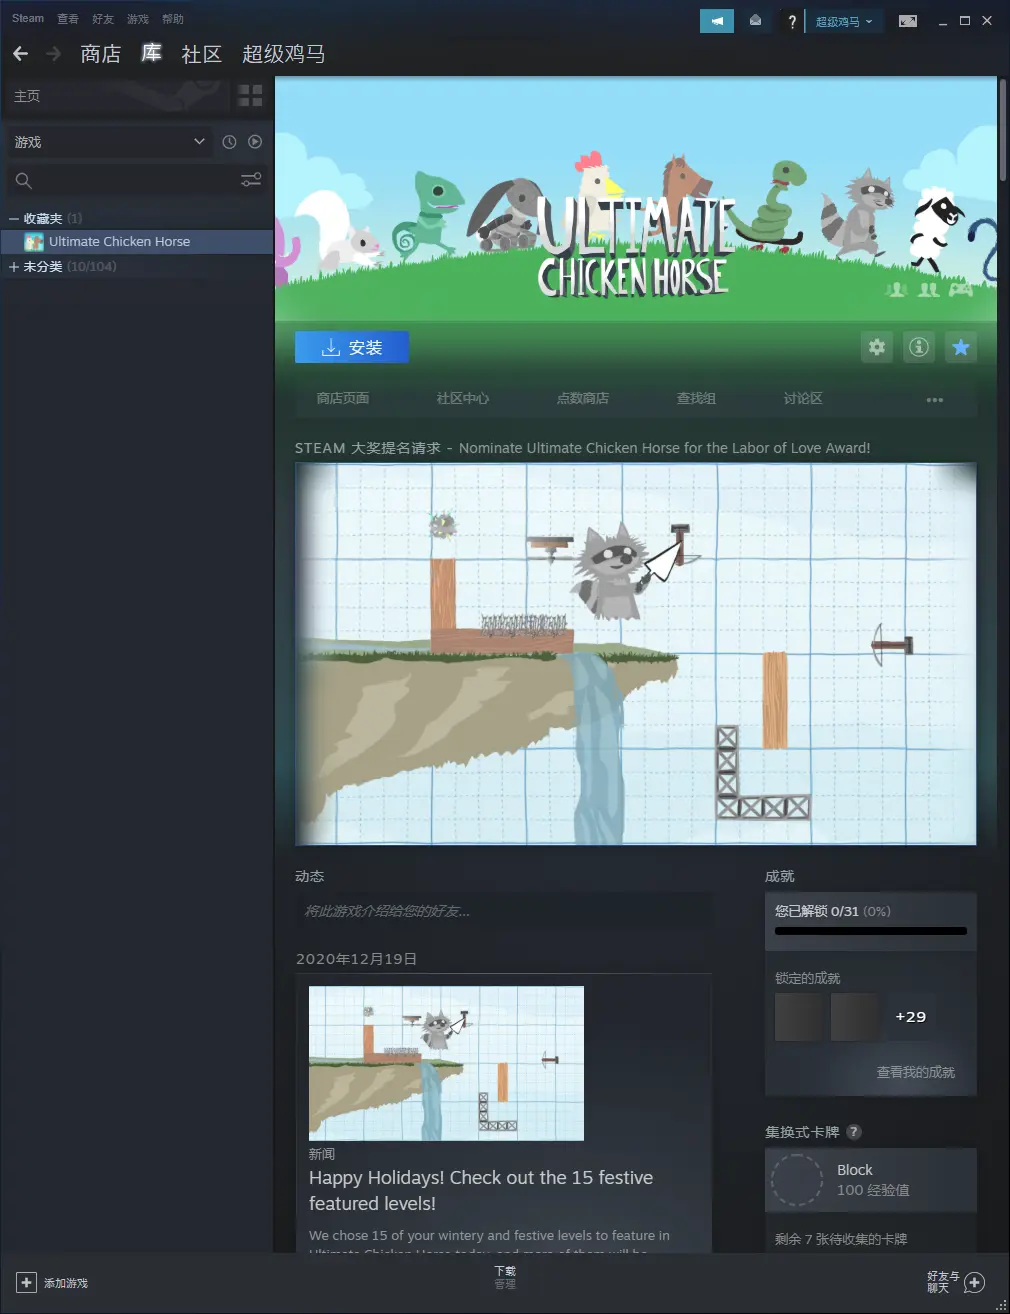Click the 2020年12月19日 date text
Image resolution: width=1010 pixels, height=1314 pixels.
[357, 959]
